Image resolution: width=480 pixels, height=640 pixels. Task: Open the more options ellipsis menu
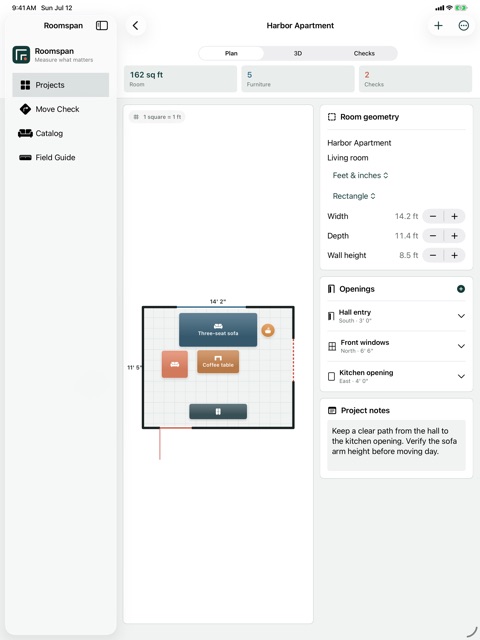pyautogui.click(x=464, y=26)
